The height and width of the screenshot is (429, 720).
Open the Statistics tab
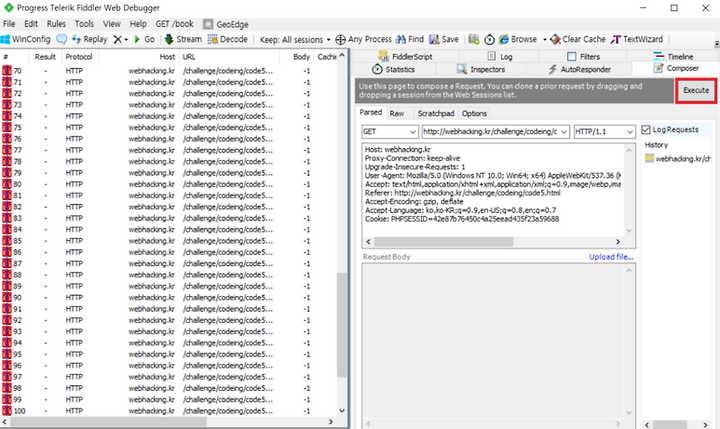point(393,69)
